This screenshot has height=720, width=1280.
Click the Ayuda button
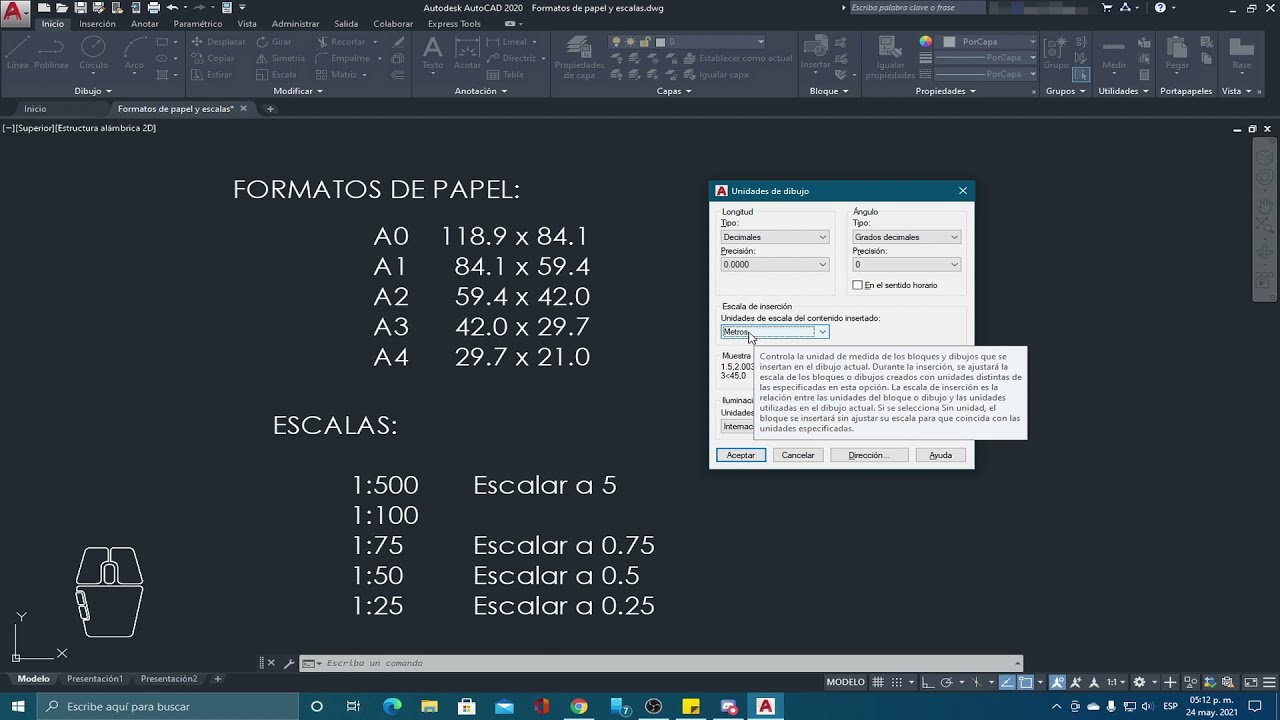pos(941,455)
